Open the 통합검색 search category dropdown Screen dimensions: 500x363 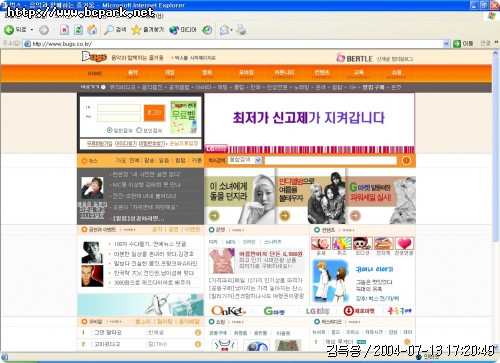point(258,160)
